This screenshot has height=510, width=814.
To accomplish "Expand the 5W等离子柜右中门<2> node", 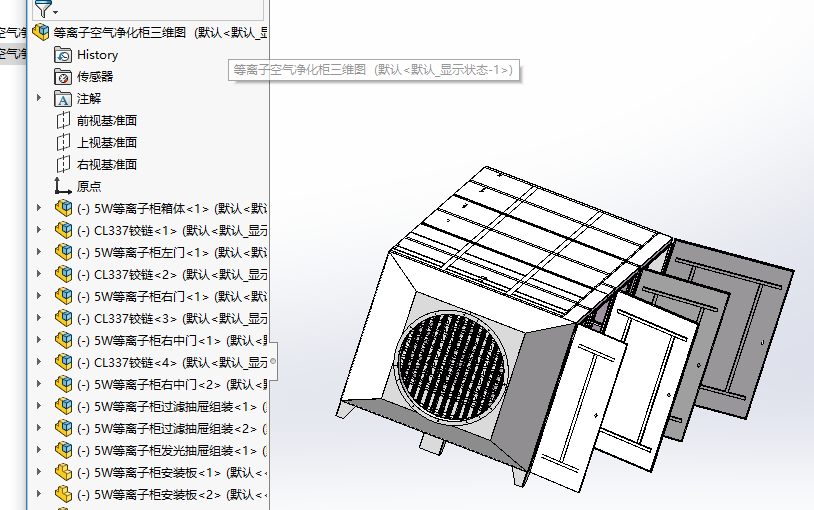I will click(x=39, y=383).
